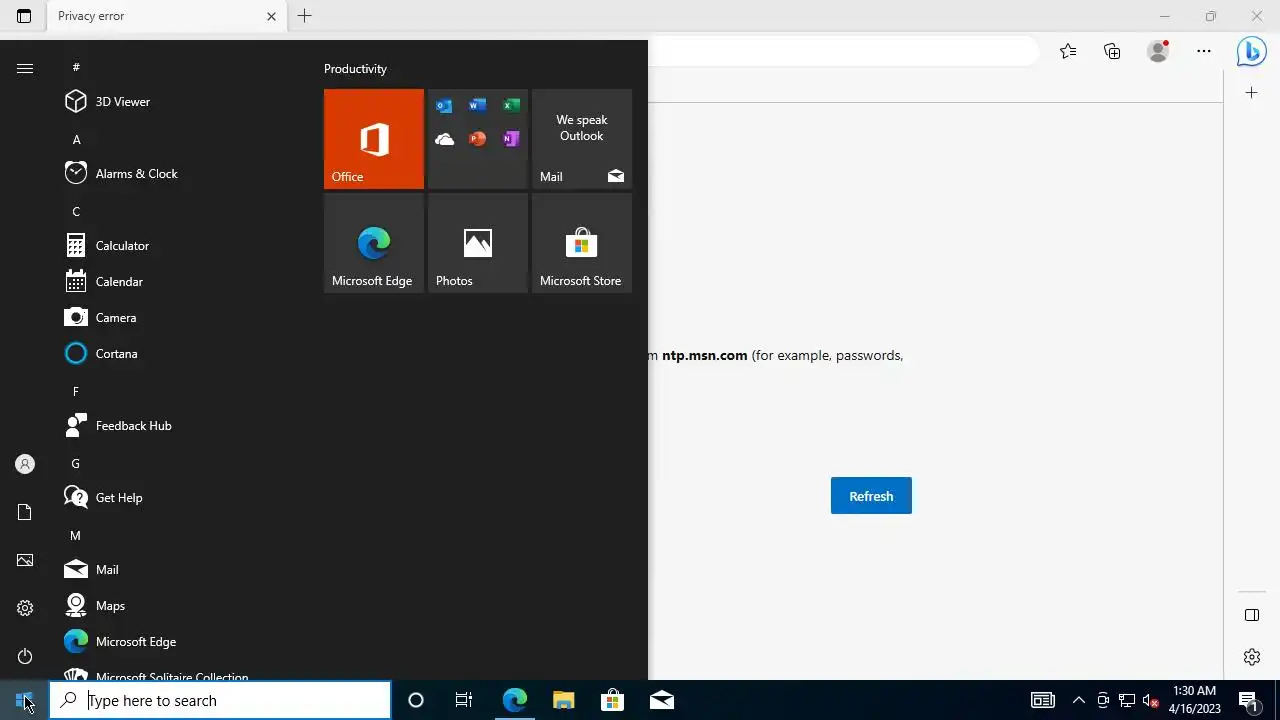This screenshot has width=1280, height=720.
Task: Open Edge tab actions menu
Action: [24, 16]
